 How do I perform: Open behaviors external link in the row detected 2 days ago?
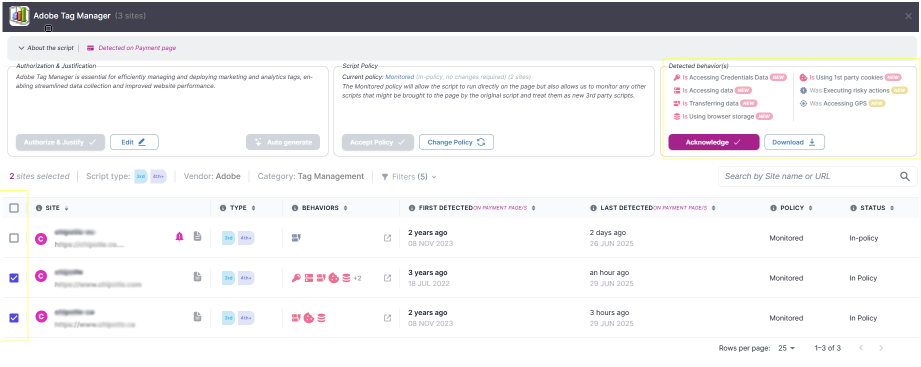[x=387, y=238]
